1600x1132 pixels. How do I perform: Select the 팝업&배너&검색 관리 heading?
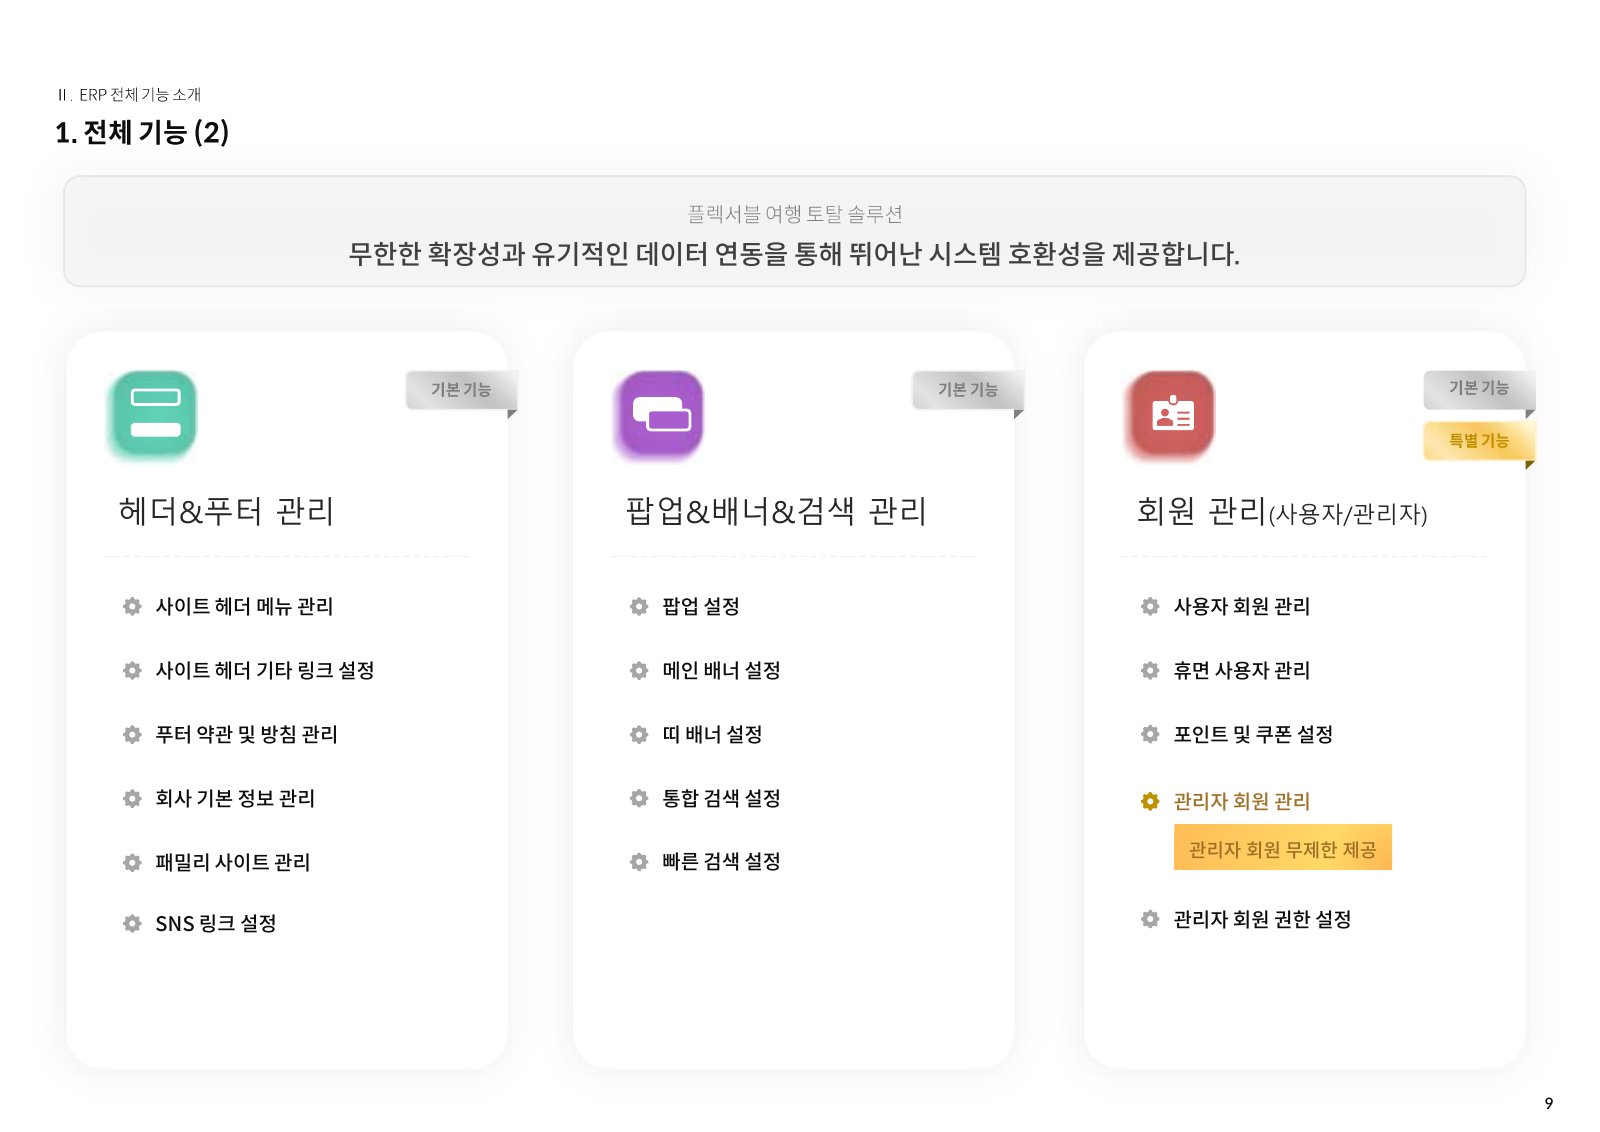coord(776,511)
